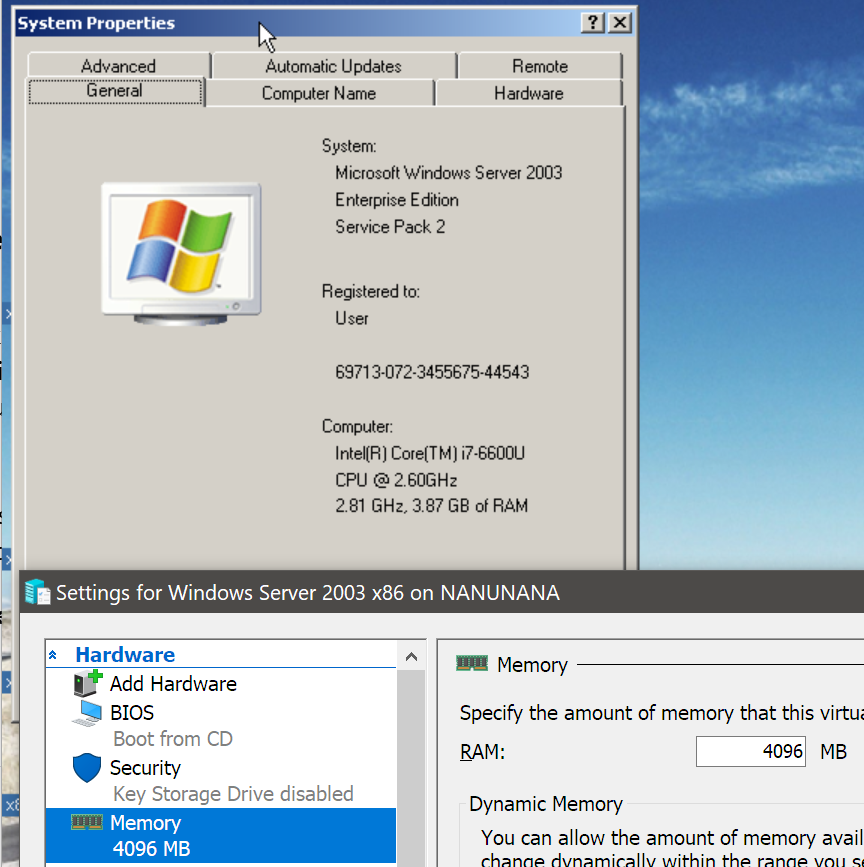Open the Automatic Updates tab
The height and width of the screenshot is (867, 864).
pyautogui.click(x=333, y=66)
